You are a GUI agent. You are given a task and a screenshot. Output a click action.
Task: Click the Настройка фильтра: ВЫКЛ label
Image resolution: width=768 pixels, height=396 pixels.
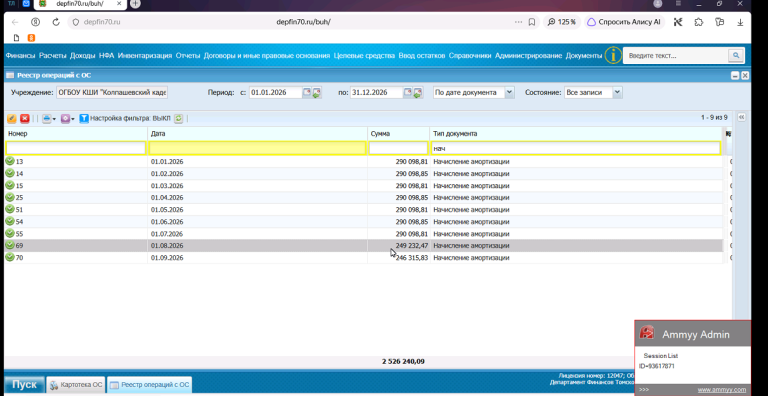point(130,119)
